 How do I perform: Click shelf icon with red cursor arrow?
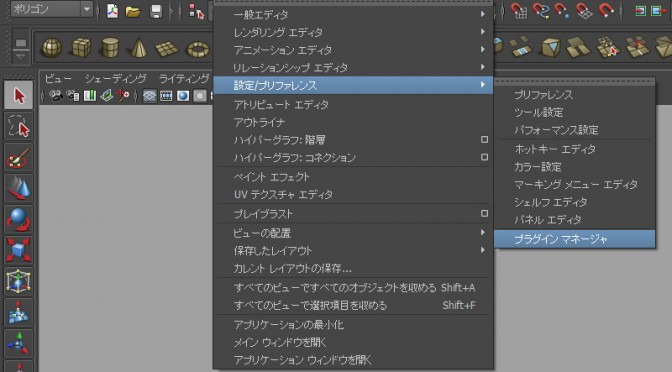(608, 47)
